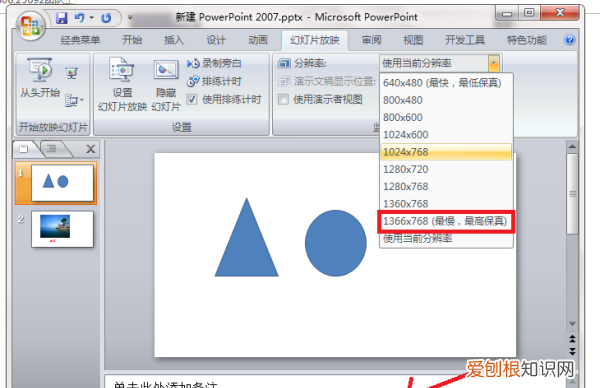Click the resolution combo box field
The image size is (600, 388).
click(x=434, y=63)
